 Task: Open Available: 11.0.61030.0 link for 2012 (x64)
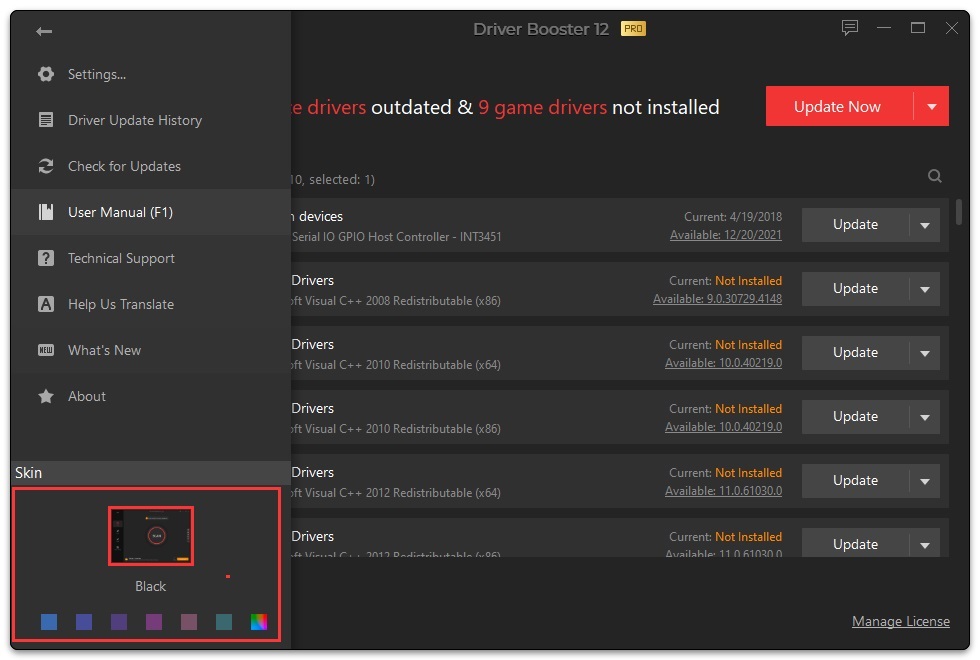pos(723,491)
